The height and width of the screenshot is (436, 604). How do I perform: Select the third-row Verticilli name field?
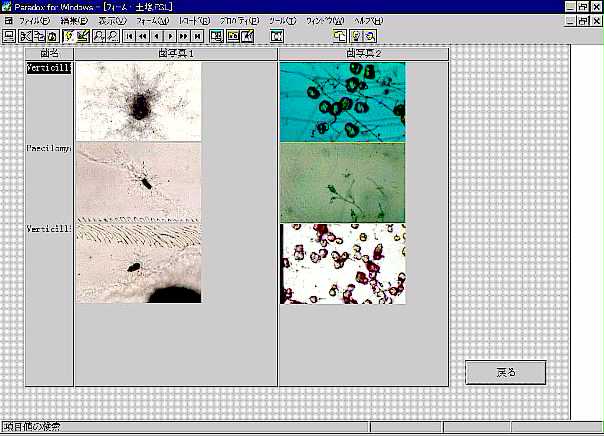point(49,229)
